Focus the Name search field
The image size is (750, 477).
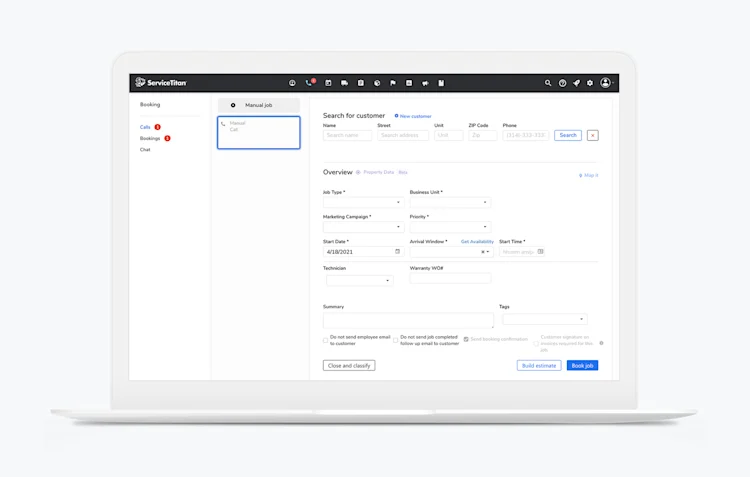coord(347,135)
